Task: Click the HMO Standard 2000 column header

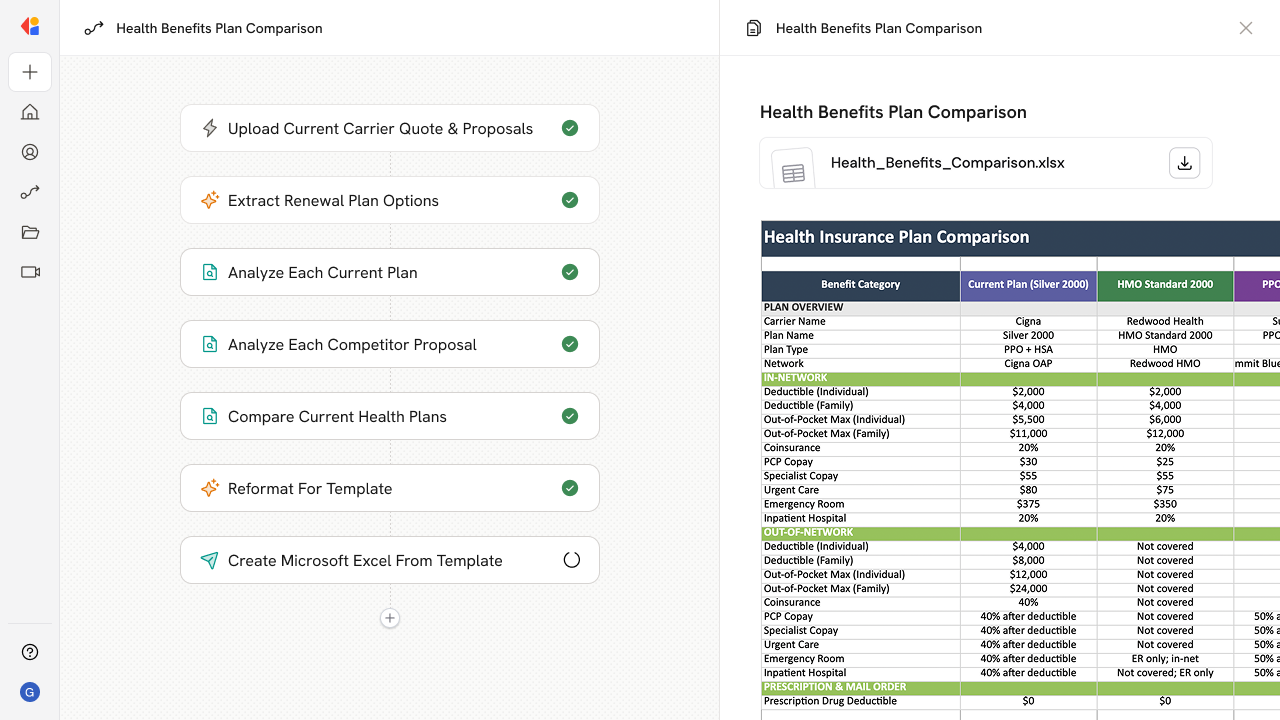Action: click(x=1165, y=285)
